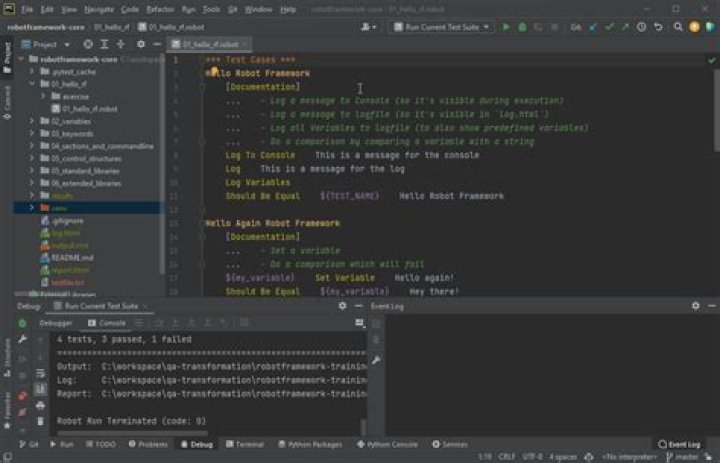
Task: Select .gitignore in project tree
Action: point(62,221)
